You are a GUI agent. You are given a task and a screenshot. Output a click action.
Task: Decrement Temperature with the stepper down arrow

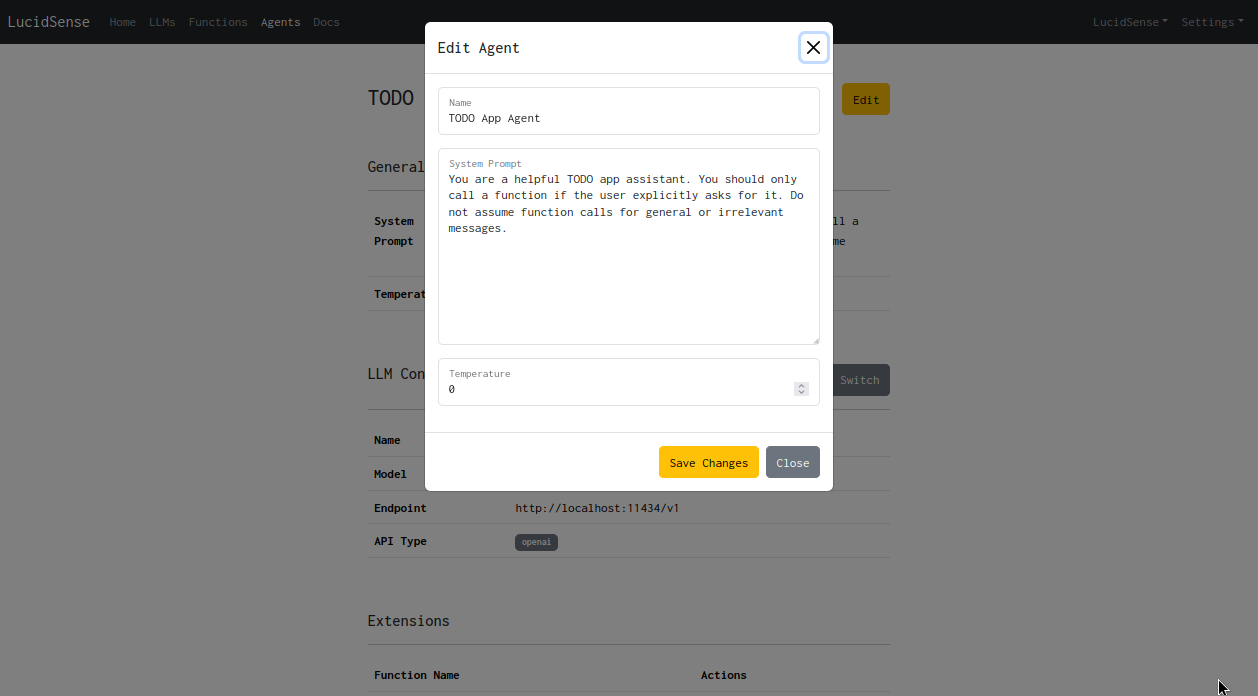coord(801,393)
